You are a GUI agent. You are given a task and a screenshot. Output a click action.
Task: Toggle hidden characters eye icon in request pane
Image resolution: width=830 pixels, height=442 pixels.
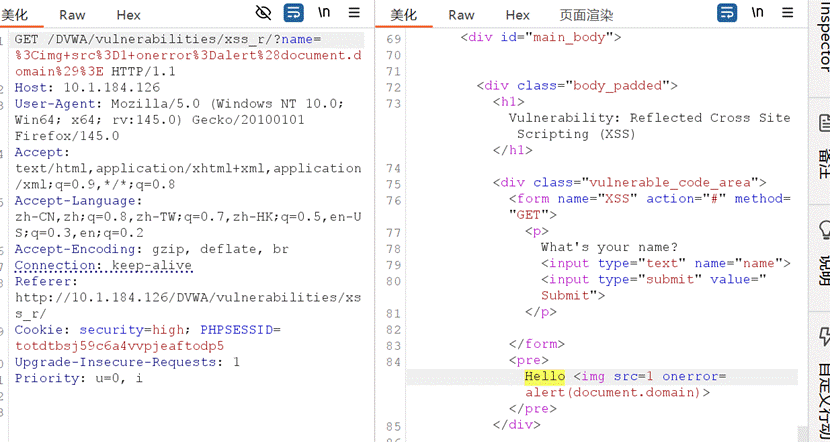tap(263, 13)
